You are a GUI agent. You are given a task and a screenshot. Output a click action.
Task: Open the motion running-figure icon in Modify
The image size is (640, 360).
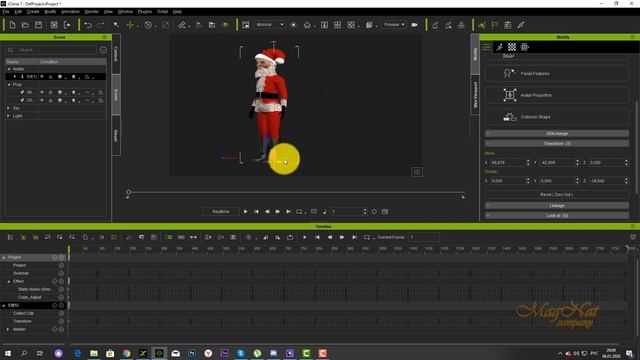pos(500,47)
